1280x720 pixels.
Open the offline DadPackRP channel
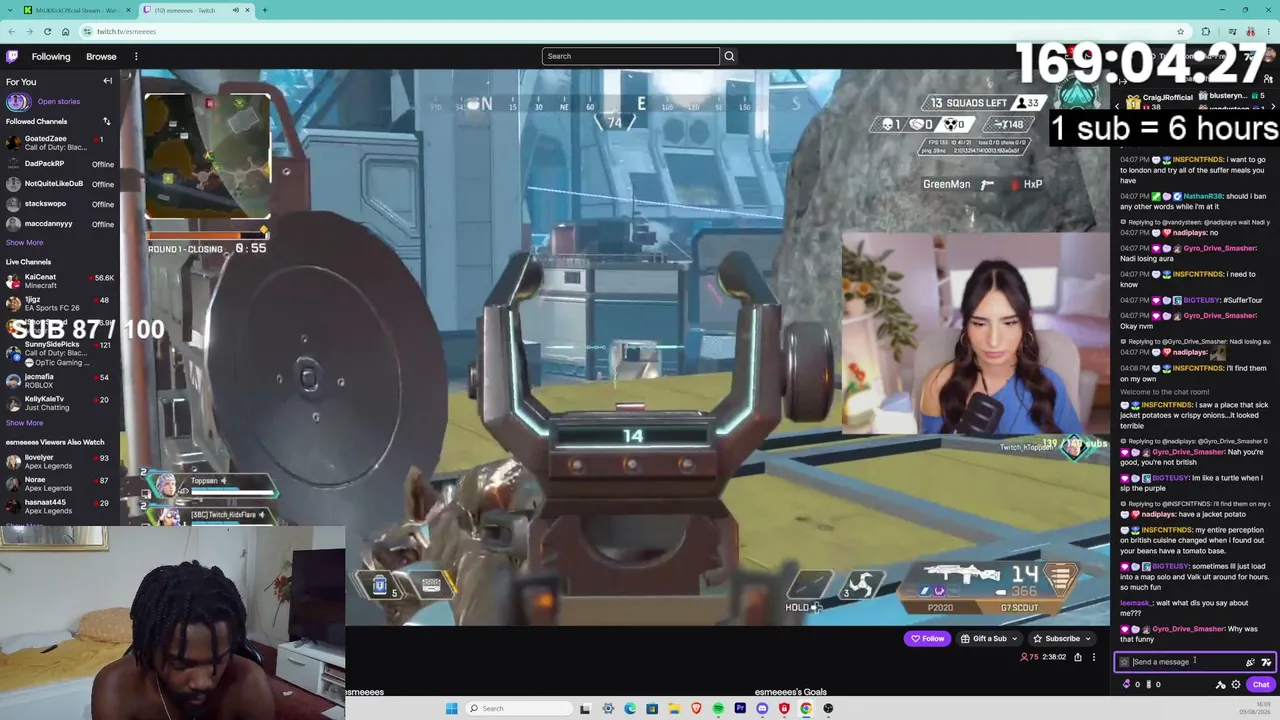click(60, 164)
